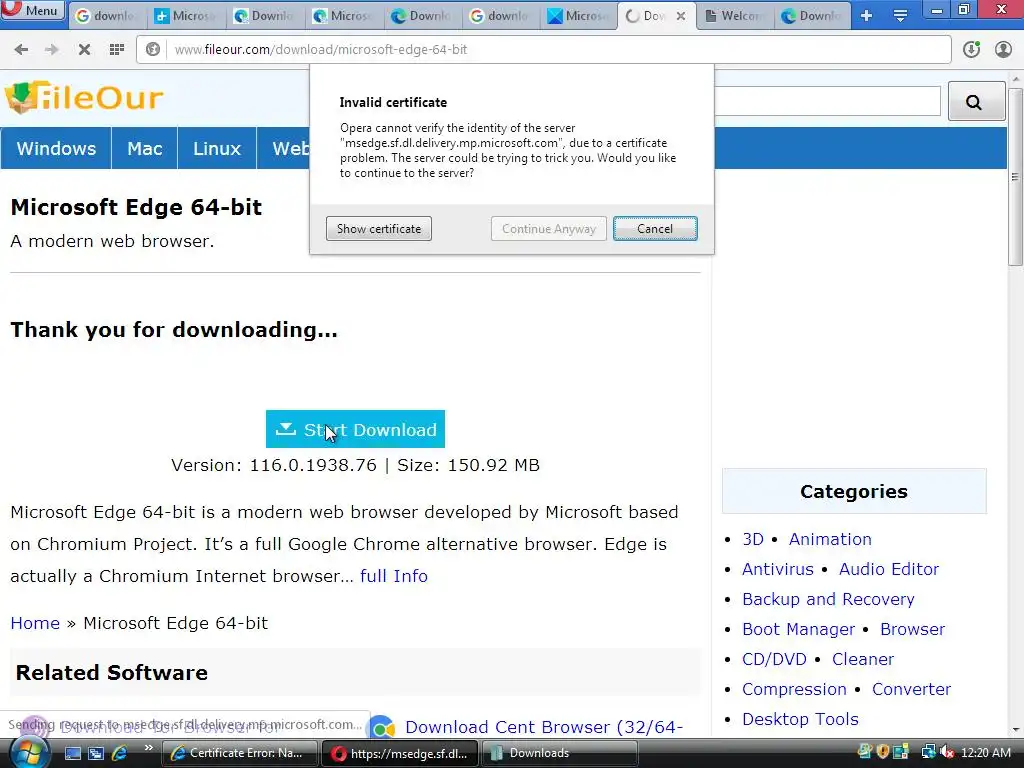The width and height of the screenshot is (1024, 768).
Task: Click Switch between windows quick launch icon
Action: coord(96,753)
